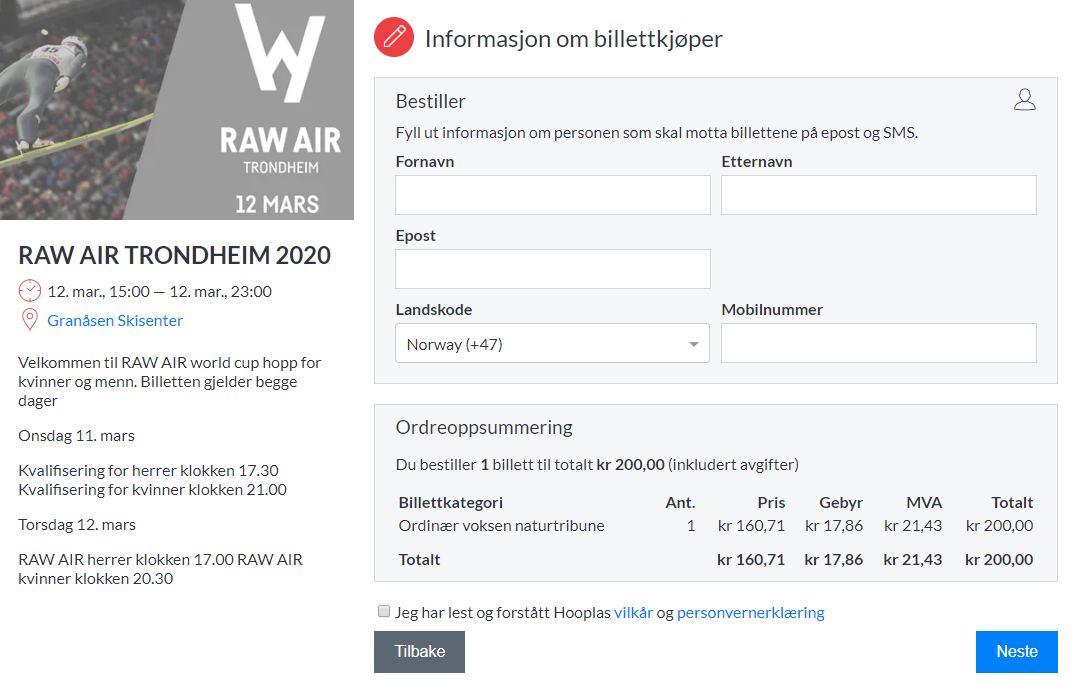The image size is (1073, 685).
Task: Focus the Fornavn input field
Action: point(552,195)
